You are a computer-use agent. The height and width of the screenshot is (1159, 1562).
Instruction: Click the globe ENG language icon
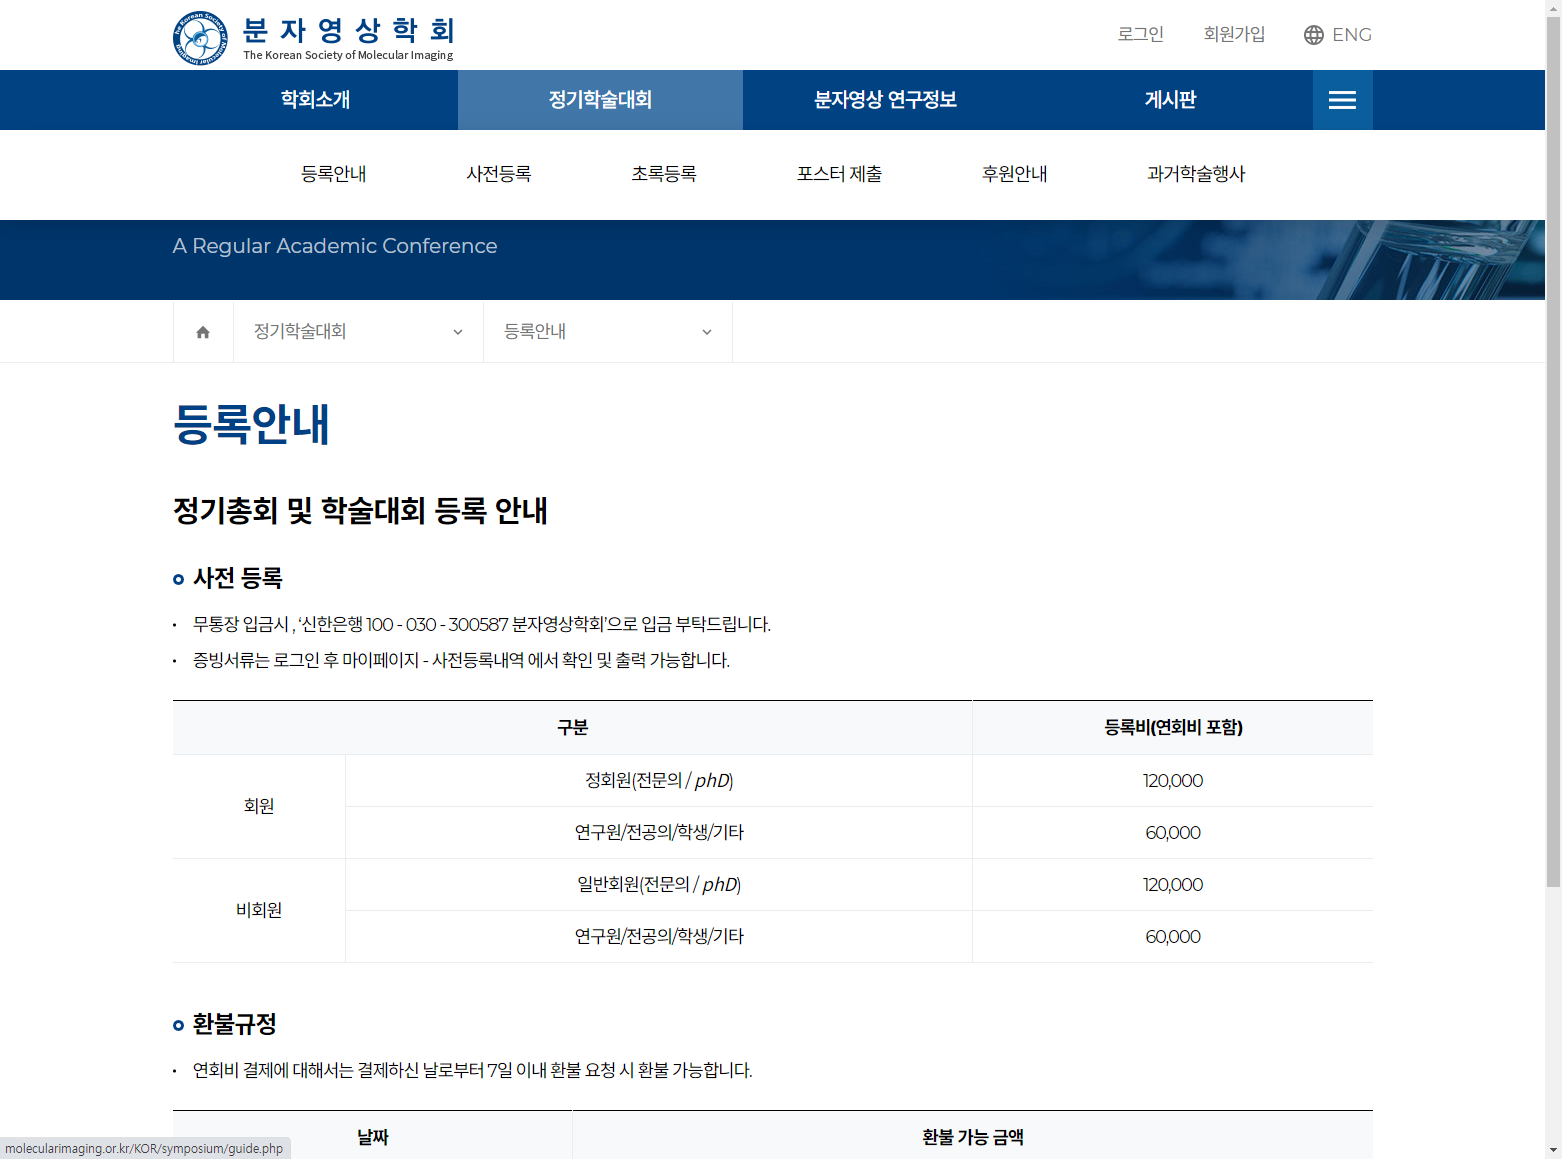(1313, 35)
